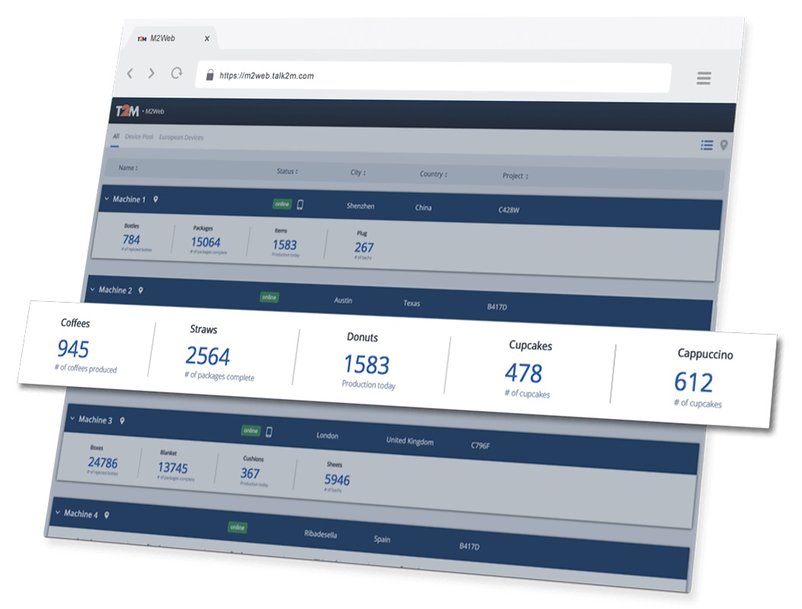The width and height of the screenshot is (802, 609).
Task: Click London city cell
Action: point(327,436)
